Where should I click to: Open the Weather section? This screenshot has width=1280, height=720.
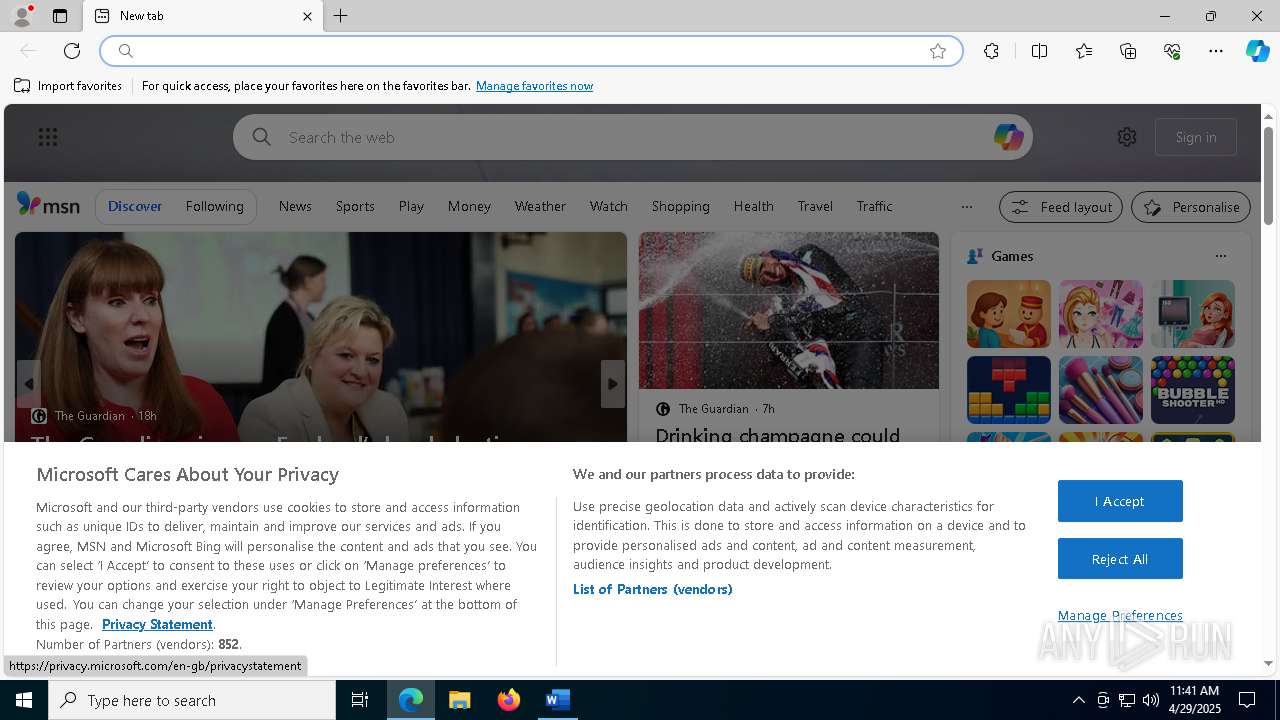[x=540, y=206]
